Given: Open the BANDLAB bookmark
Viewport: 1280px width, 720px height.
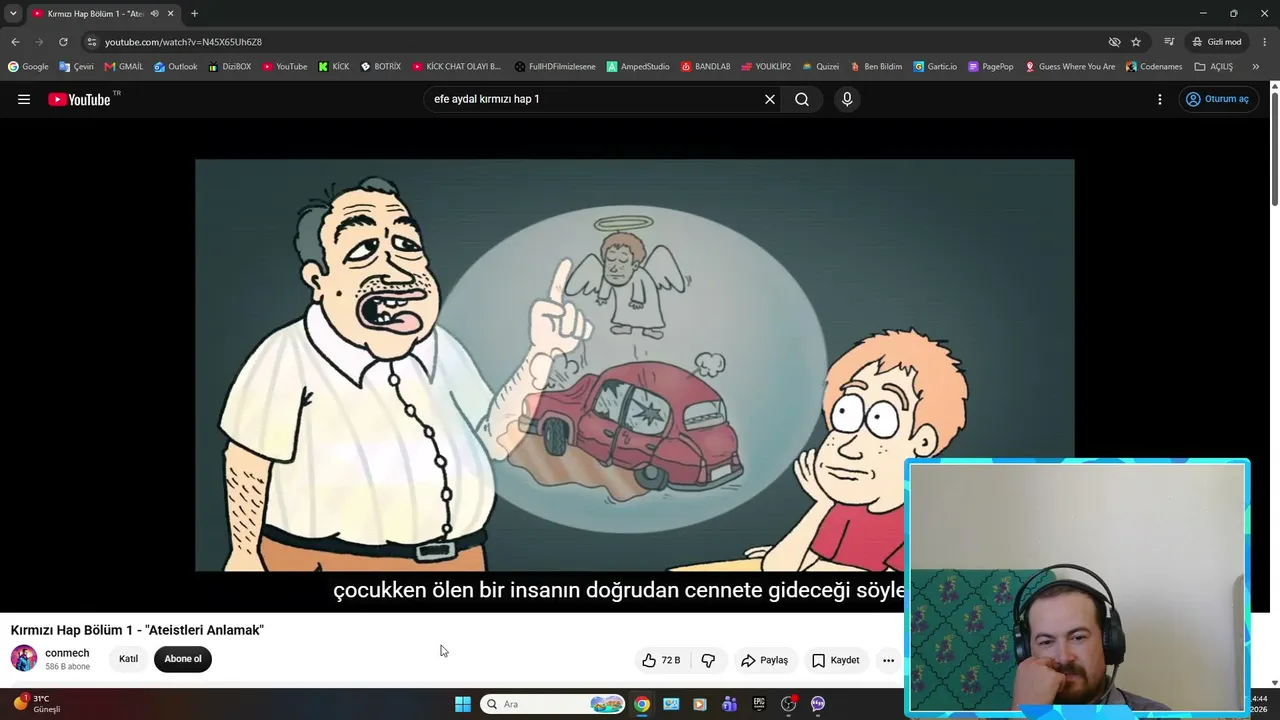Looking at the screenshot, I should [x=706, y=67].
